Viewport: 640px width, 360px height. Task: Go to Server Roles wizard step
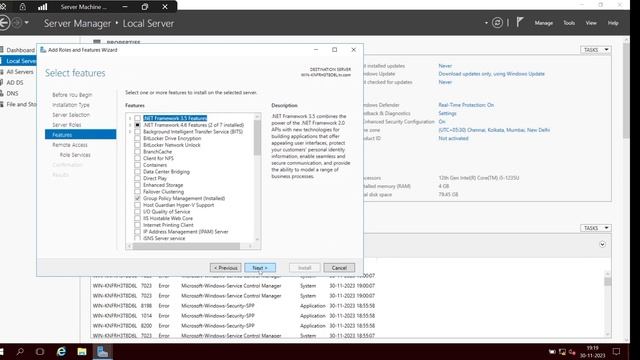pyautogui.click(x=67, y=125)
